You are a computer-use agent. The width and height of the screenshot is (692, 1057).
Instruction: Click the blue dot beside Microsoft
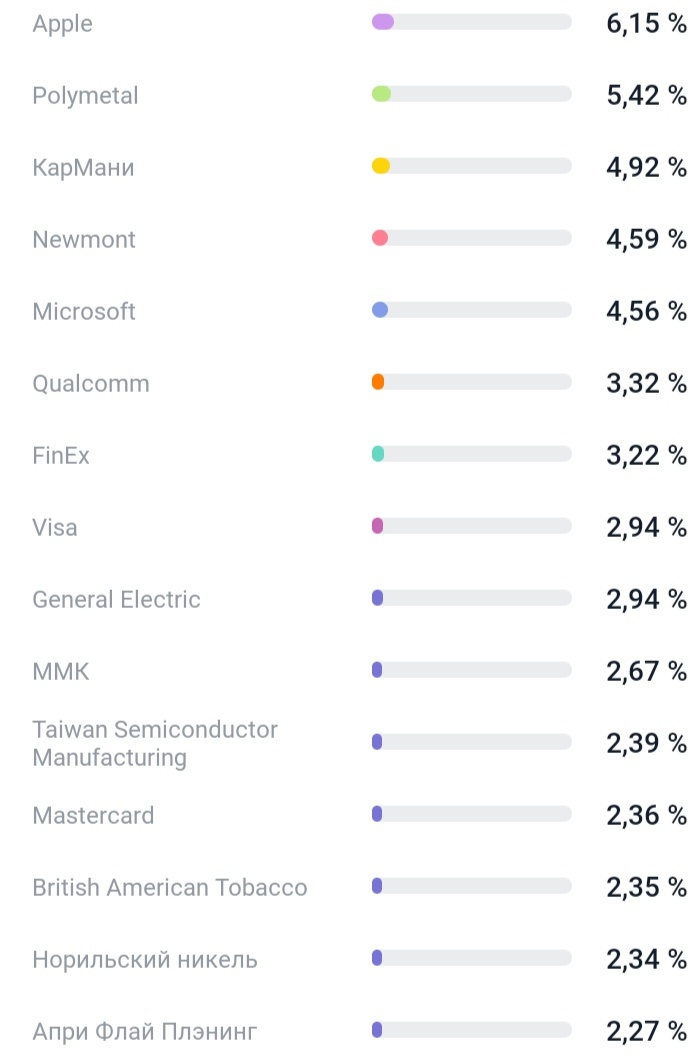click(381, 309)
